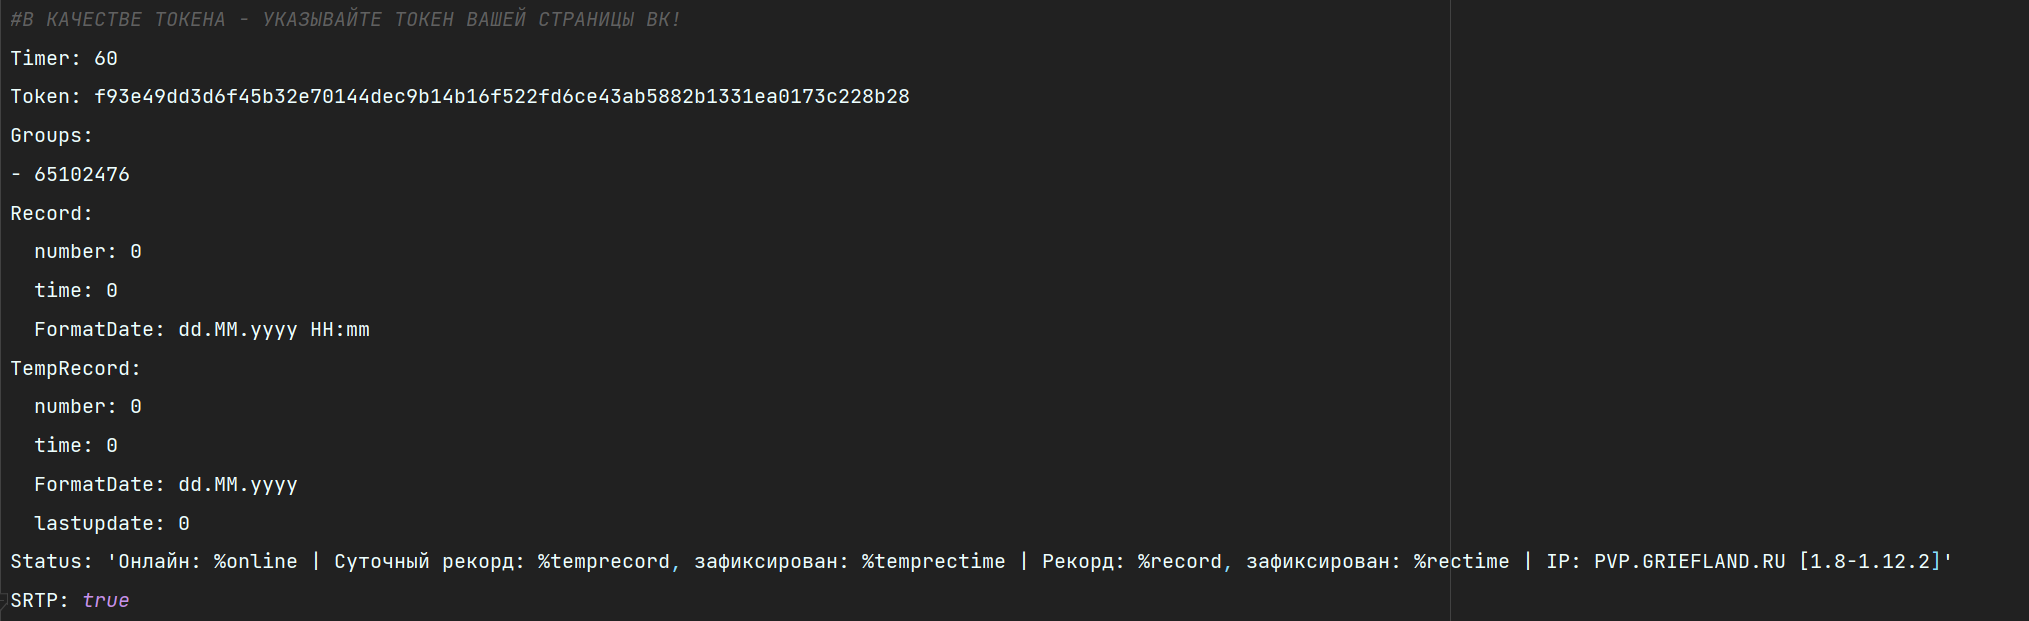Click the TempRecord section key

coord(72,369)
